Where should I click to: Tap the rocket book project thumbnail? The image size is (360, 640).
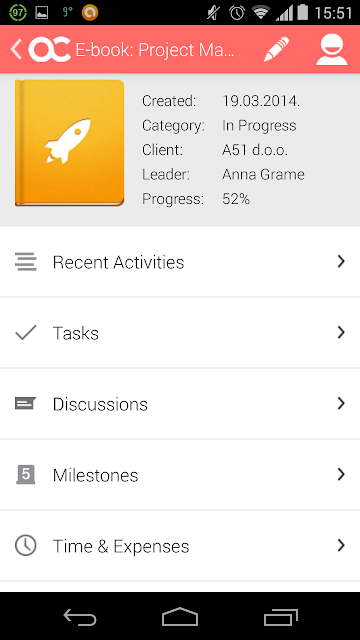click(x=69, y=143)
